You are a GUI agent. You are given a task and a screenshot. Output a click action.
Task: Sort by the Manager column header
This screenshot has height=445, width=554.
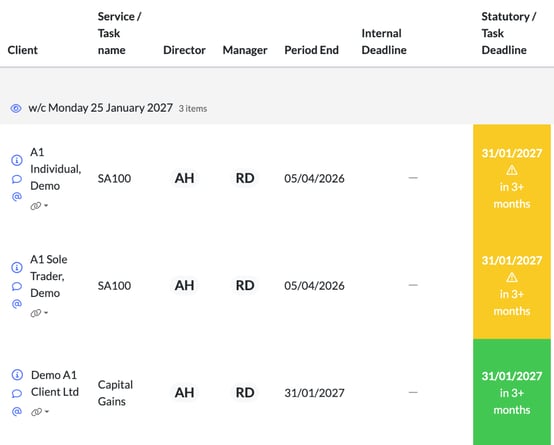coord(245,50)
